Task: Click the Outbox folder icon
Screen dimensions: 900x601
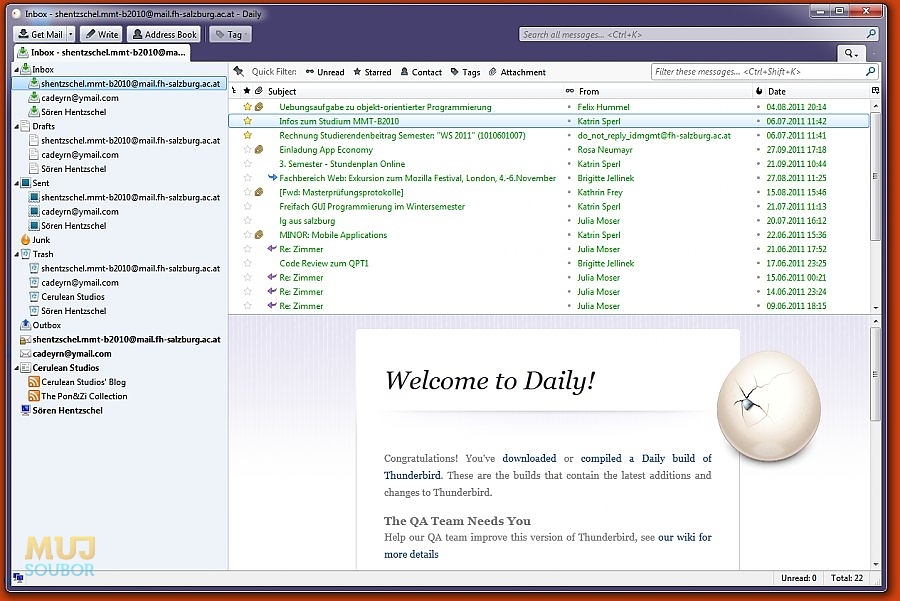Action: pyautogui.click(x=25, y=325)
